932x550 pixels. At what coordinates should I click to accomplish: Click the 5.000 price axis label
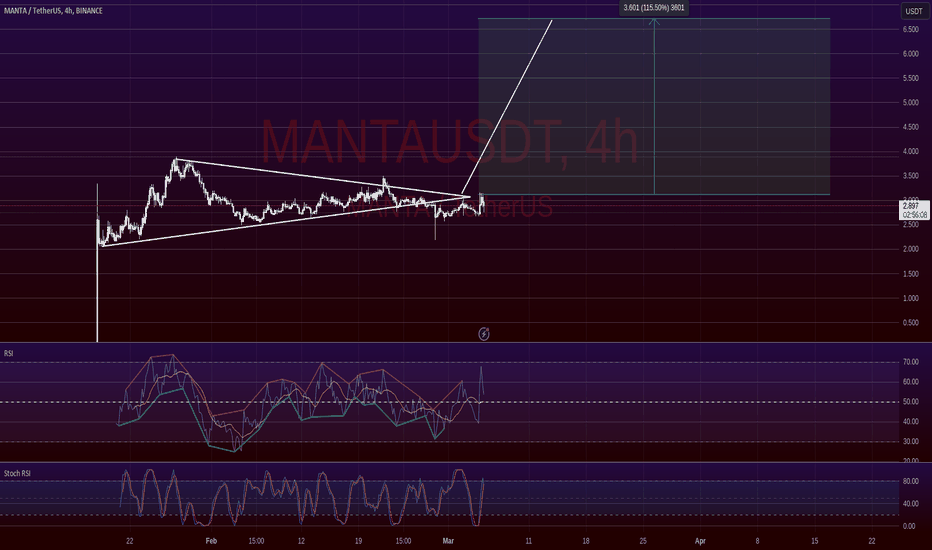click(910, 102)
